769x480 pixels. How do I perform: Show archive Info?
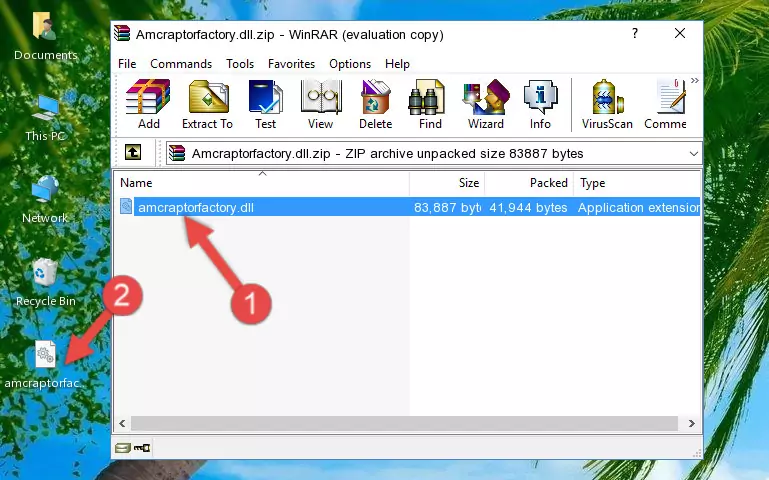click(540, 104)
